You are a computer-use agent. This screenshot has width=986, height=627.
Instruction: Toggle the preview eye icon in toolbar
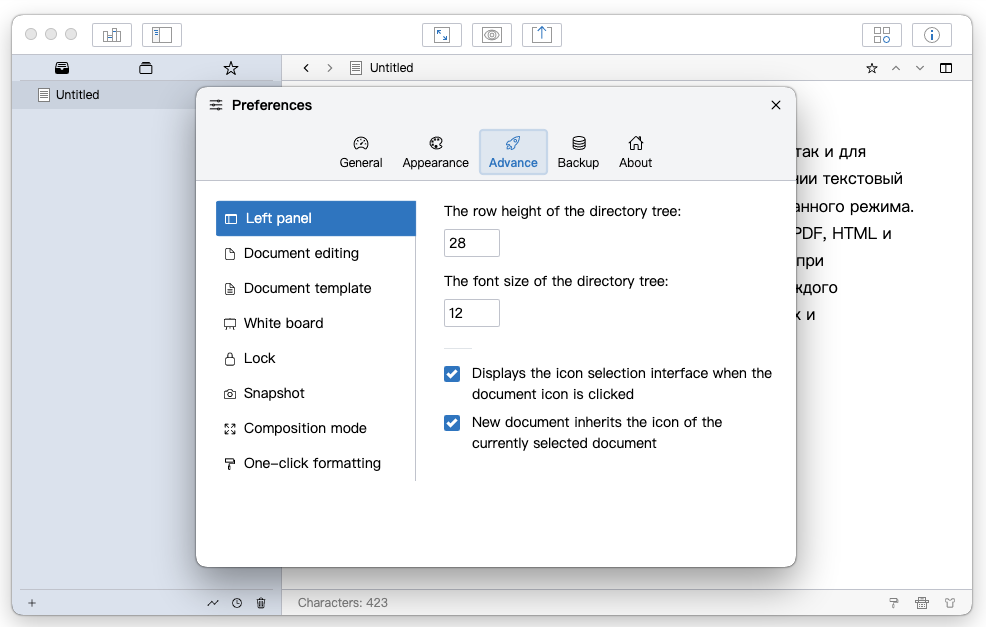[x=491, y=35]
